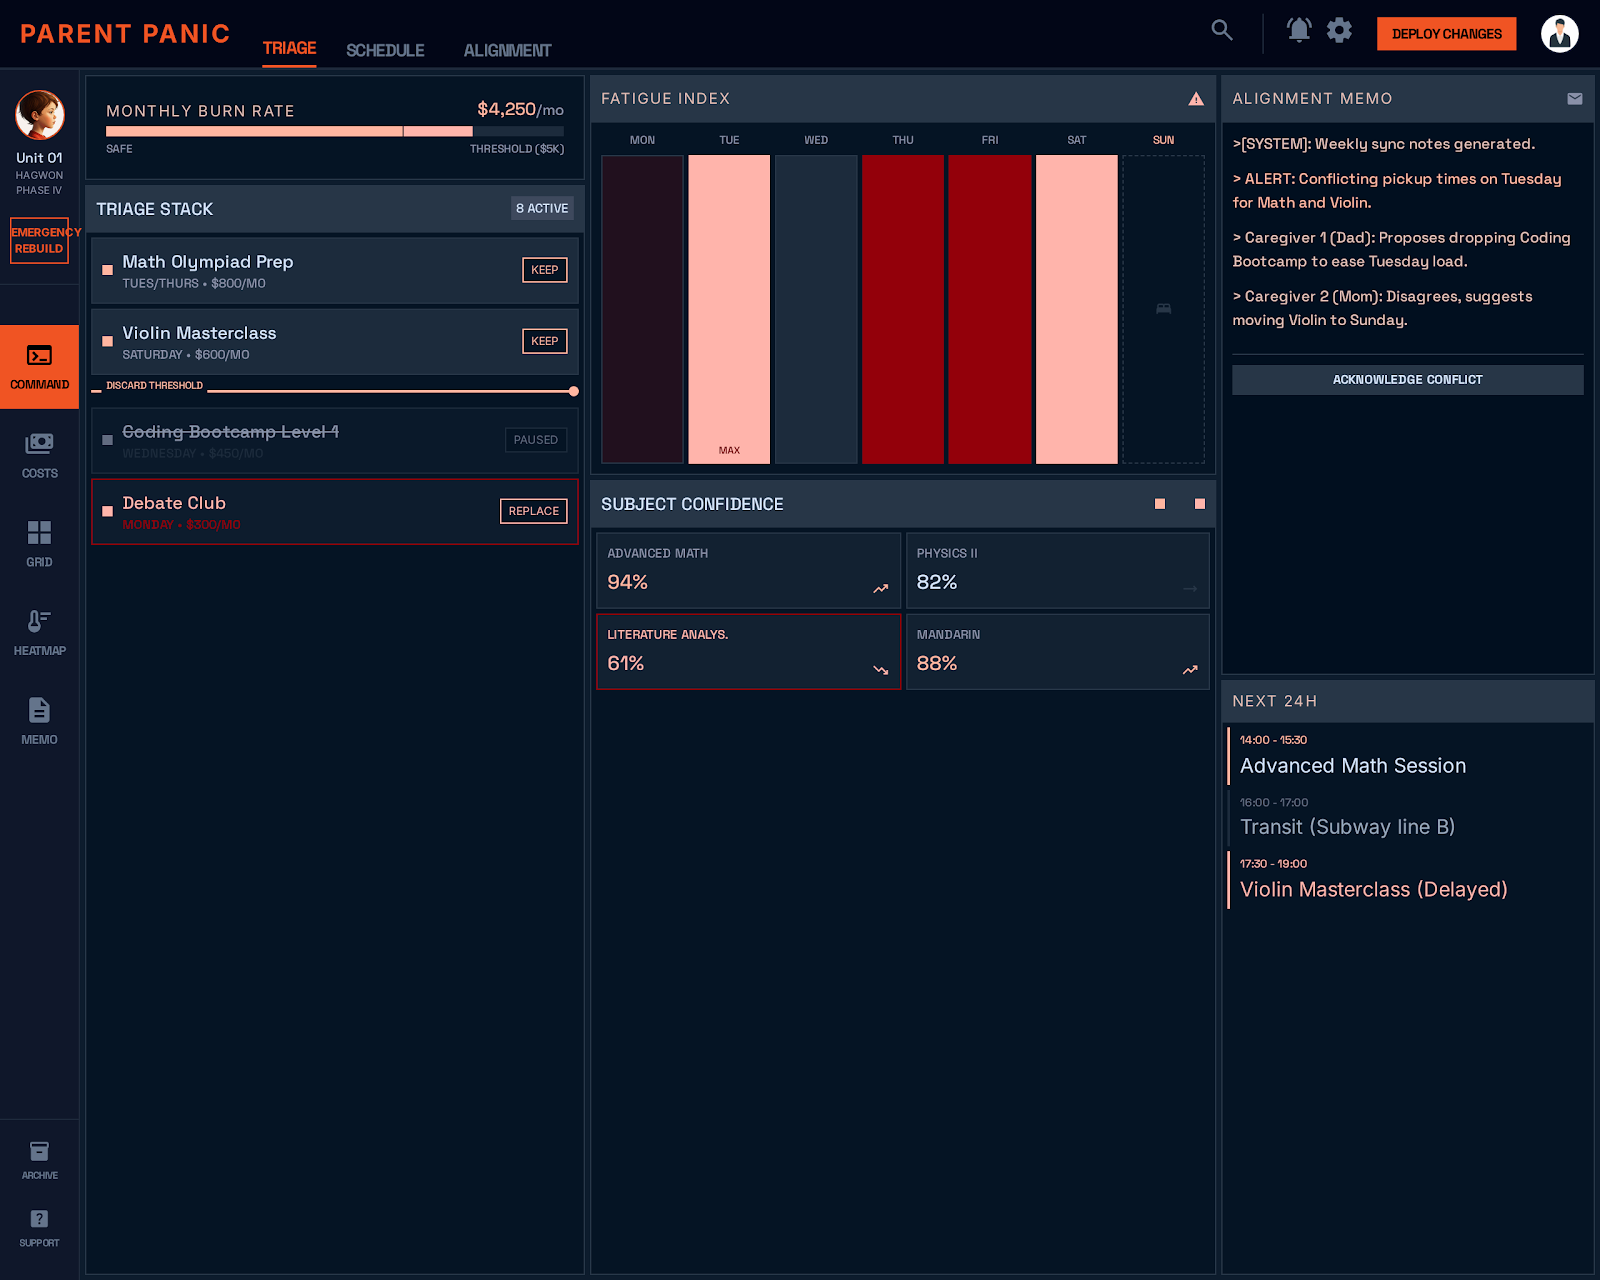1600x1280 pixels.
Task: Toggle the Math Olympiad Prep checkbox
Action: point(108,270)
